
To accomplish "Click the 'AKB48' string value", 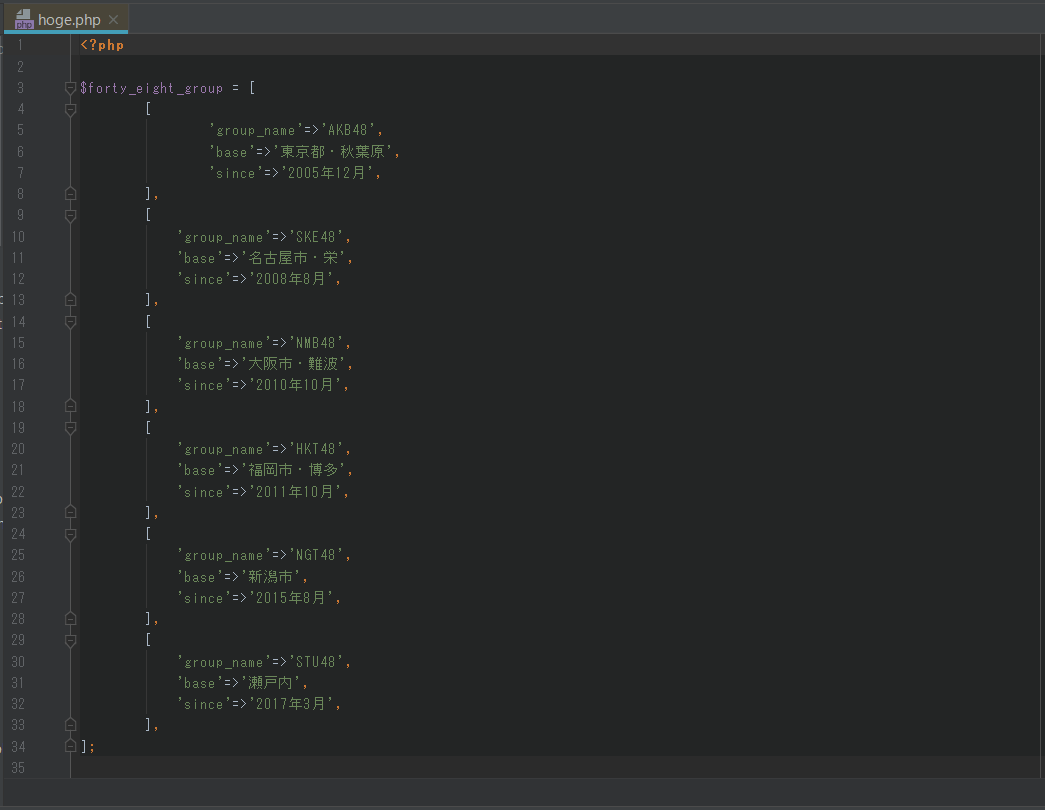I will (x=347, y=130).
